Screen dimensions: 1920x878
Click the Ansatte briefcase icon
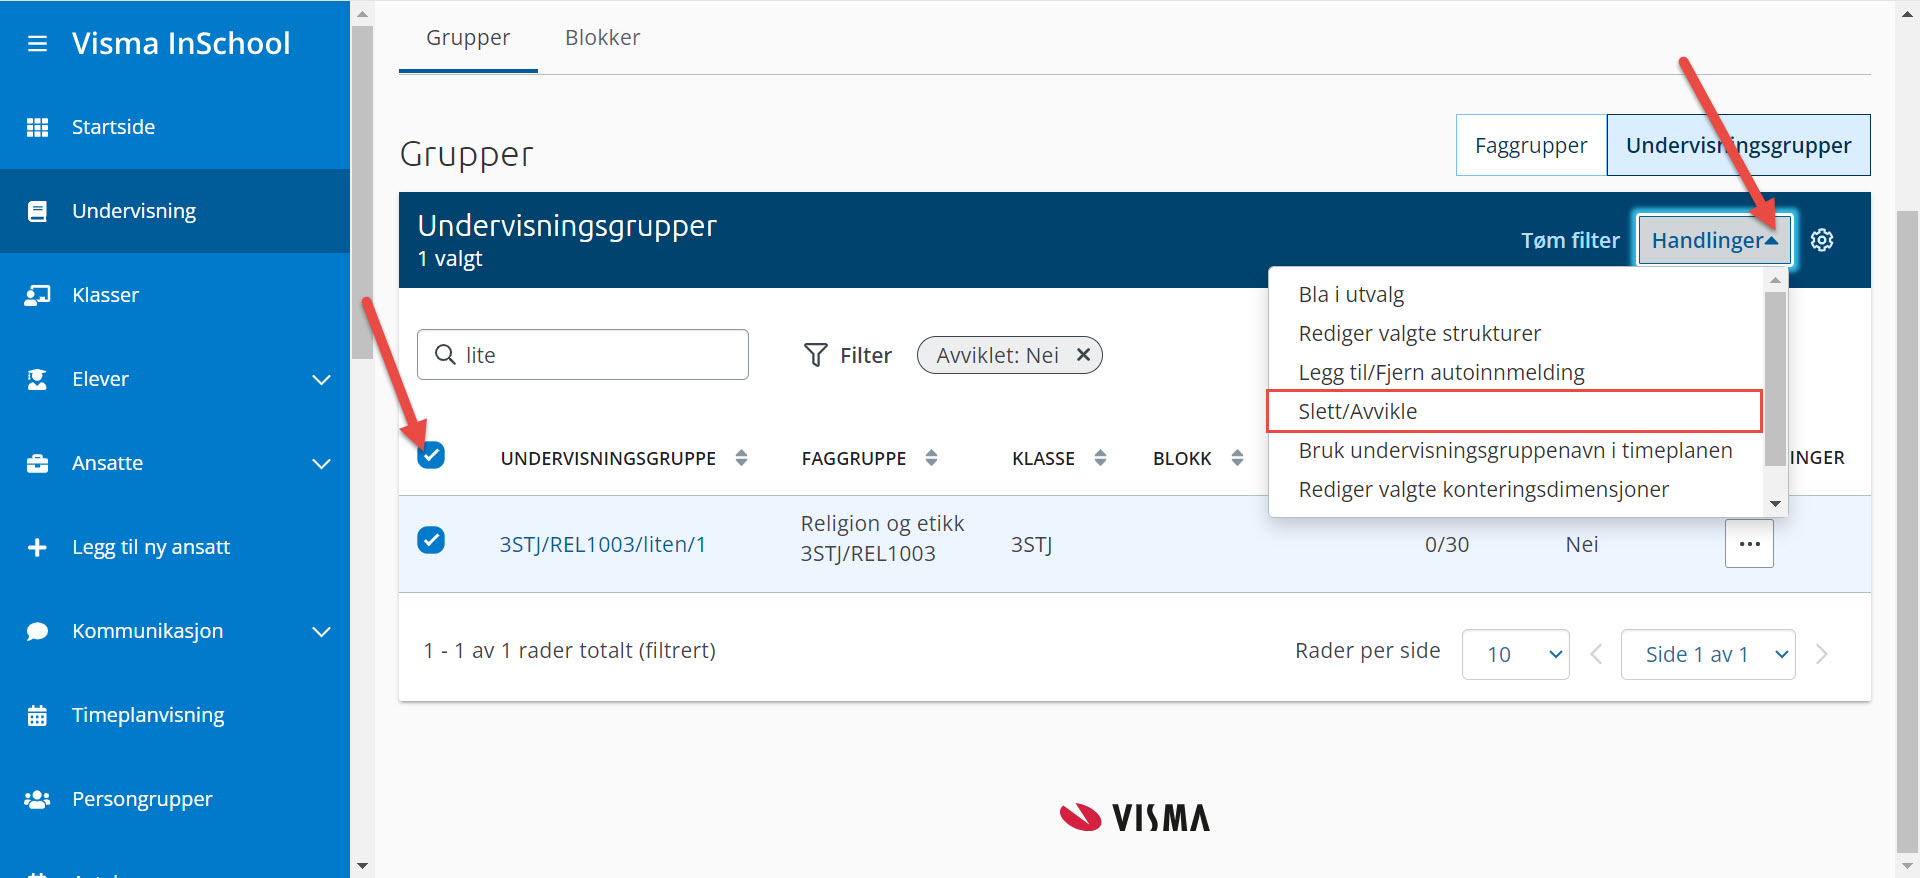tap(37, 463)
